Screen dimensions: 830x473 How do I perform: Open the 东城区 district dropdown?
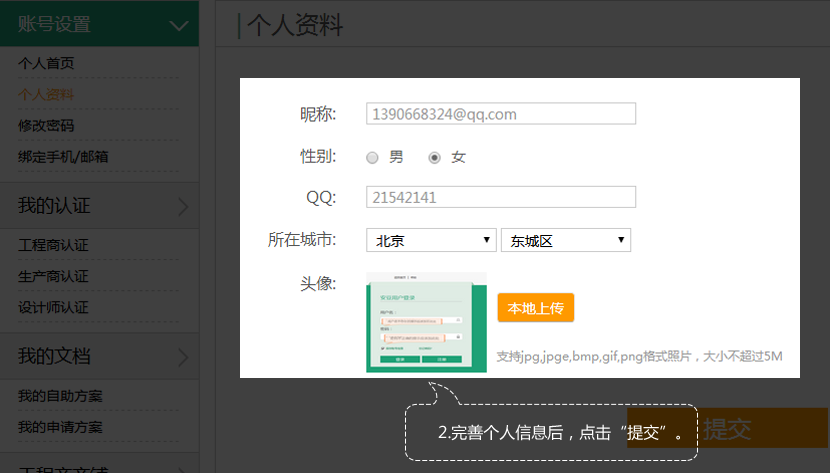[x=565, y=240]
